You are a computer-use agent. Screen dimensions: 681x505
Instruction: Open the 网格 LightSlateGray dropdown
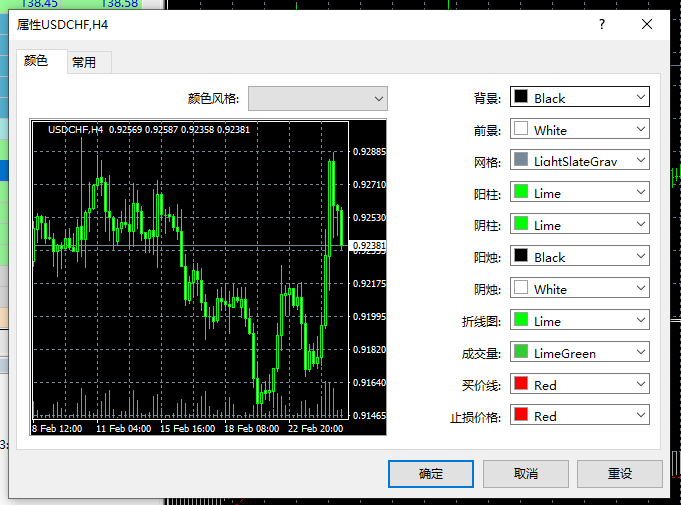tap(640, 161)
